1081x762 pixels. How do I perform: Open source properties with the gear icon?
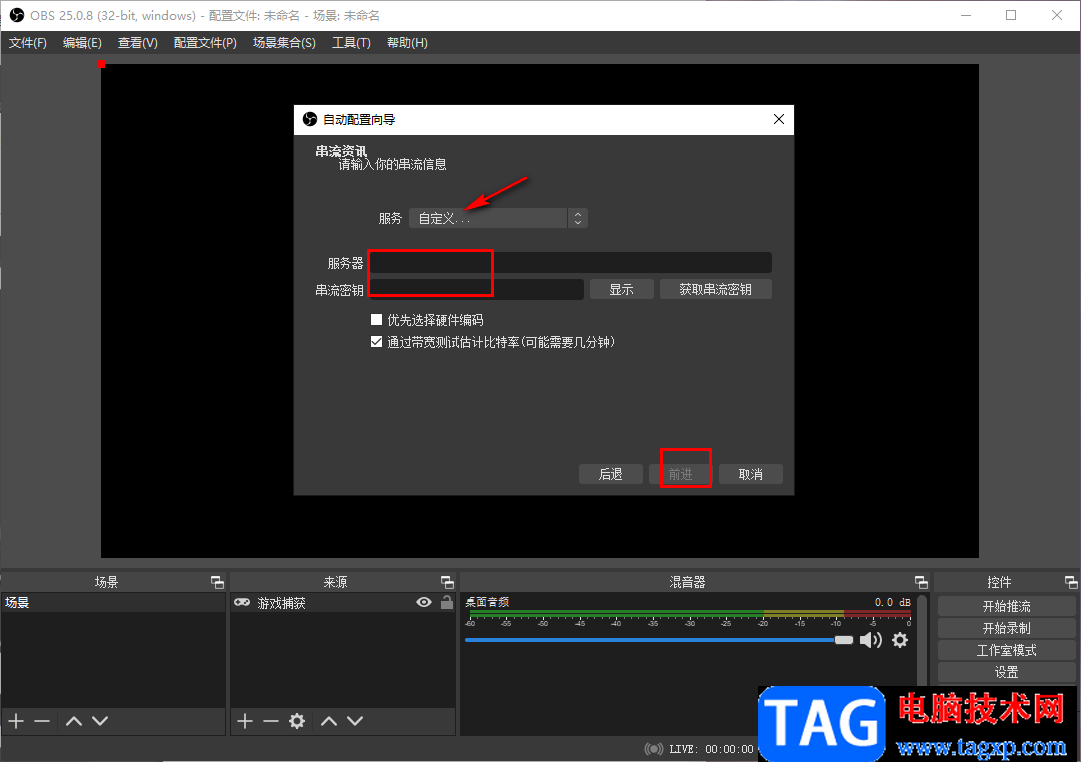297,721
